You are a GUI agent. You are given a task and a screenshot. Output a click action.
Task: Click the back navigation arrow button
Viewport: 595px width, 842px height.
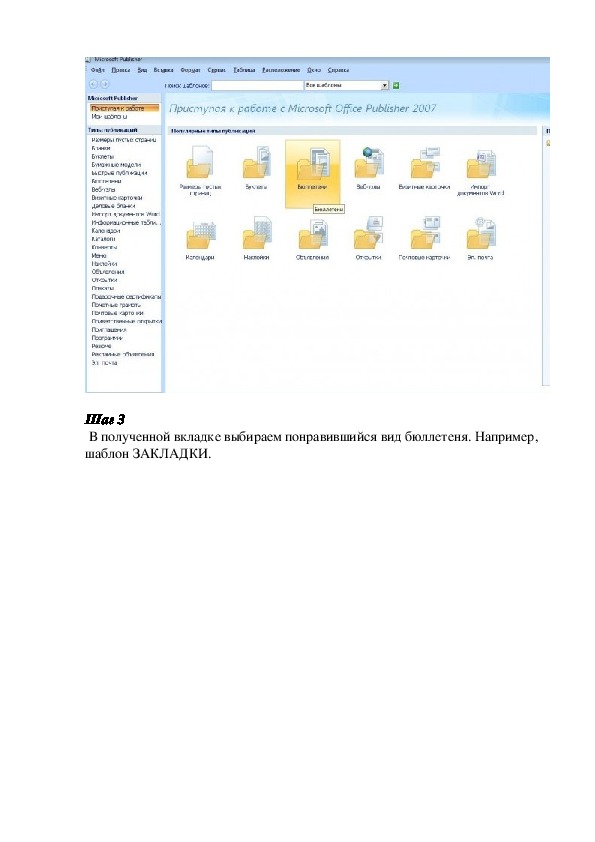coord(93,84)
